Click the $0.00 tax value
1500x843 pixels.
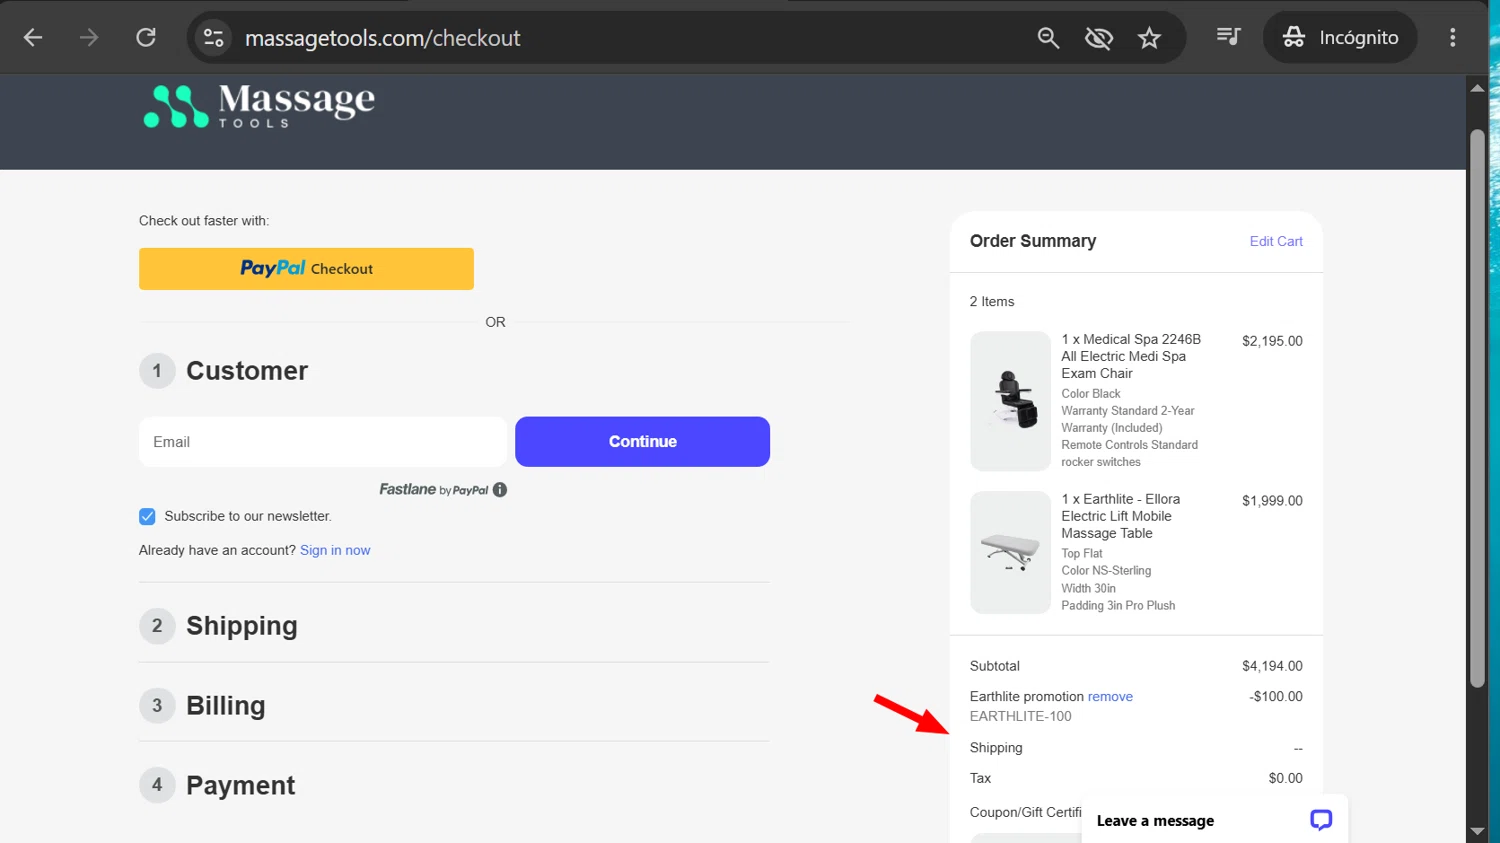1285,778
